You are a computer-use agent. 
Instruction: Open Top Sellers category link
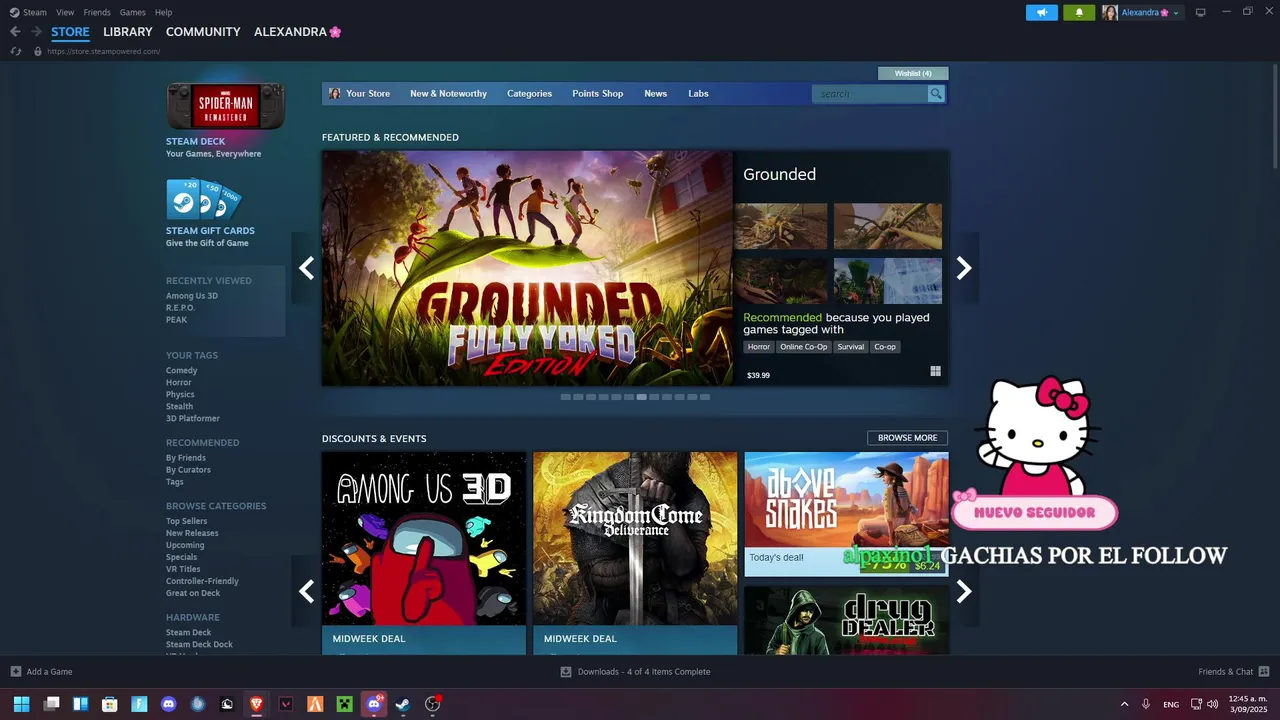187,521
